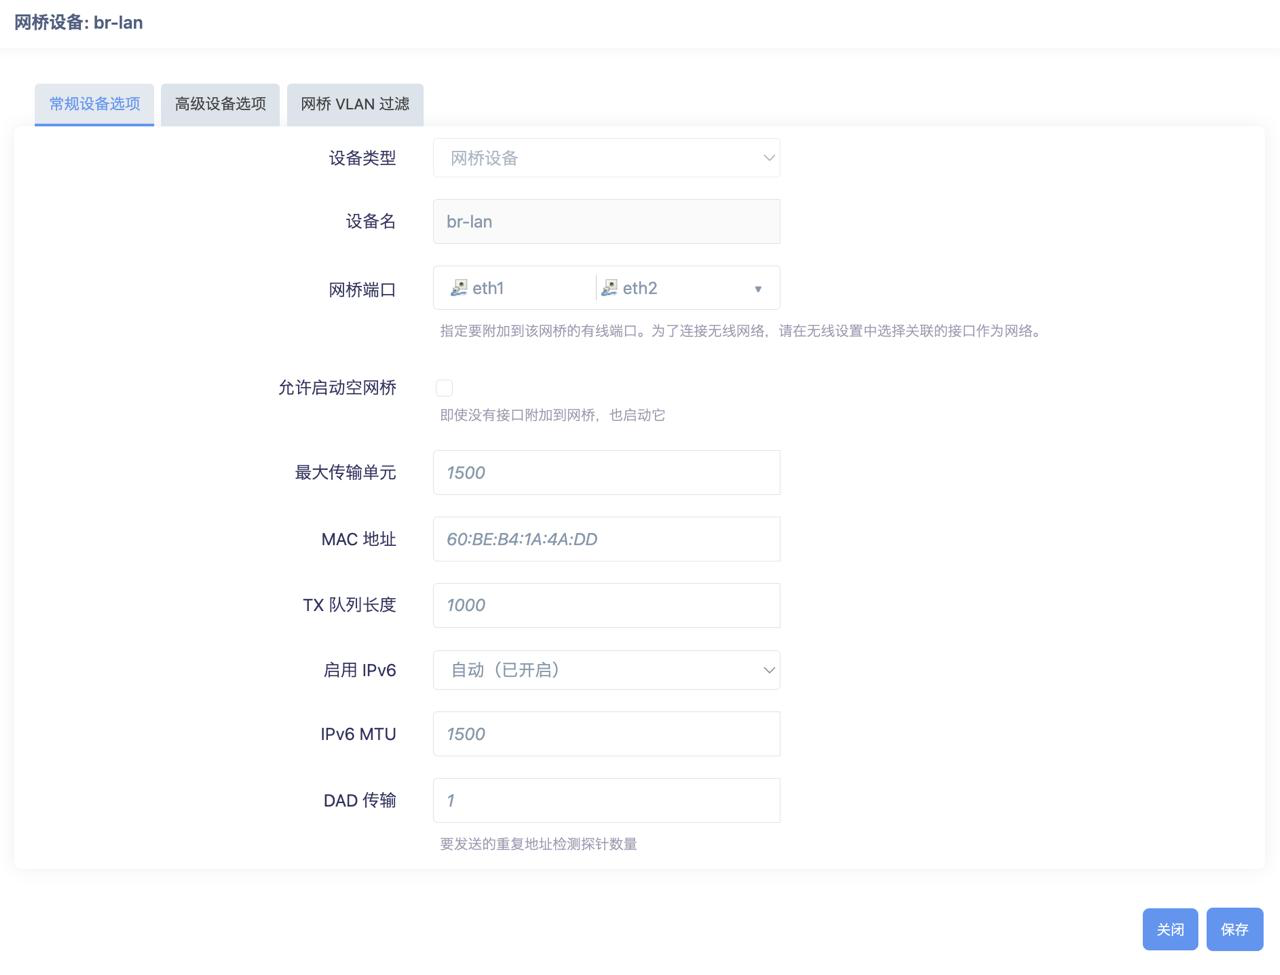Click the eth2 port icon

[x=609, y=288]
